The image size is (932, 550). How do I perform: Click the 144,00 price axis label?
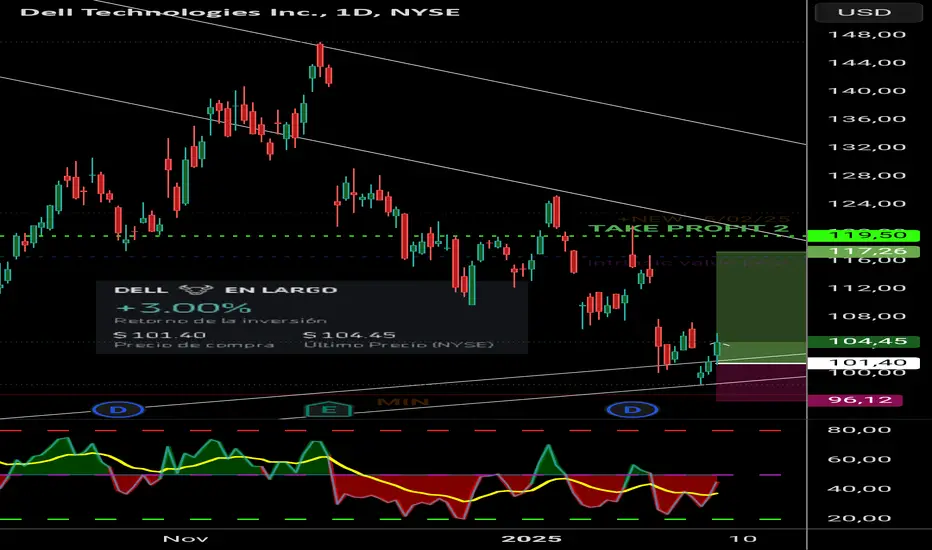click(x=867, y=63)
